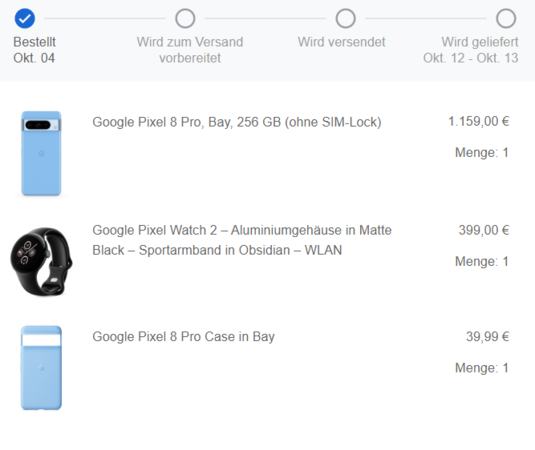535x450 pixels.
Task: Click Menge: 1 beside the Pixel 8 Pro Case
Action: click(482, 368)
